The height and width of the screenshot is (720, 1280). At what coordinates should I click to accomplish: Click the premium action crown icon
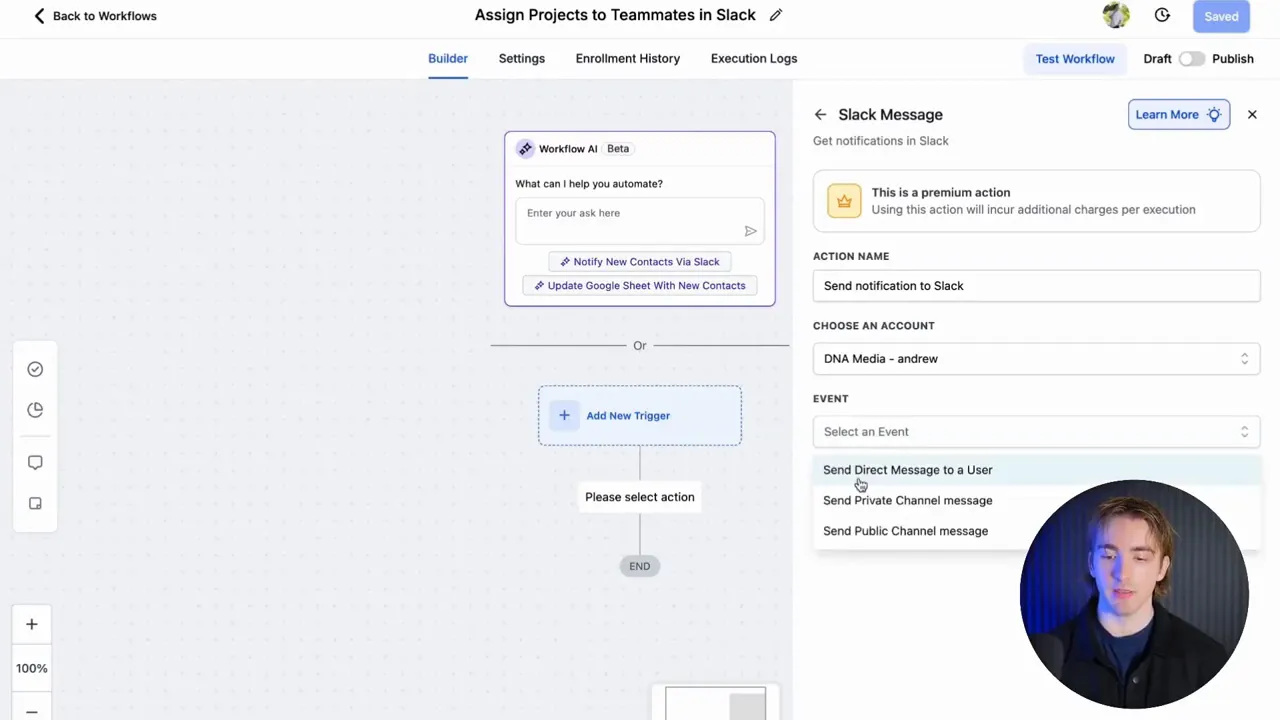[844, 201]
